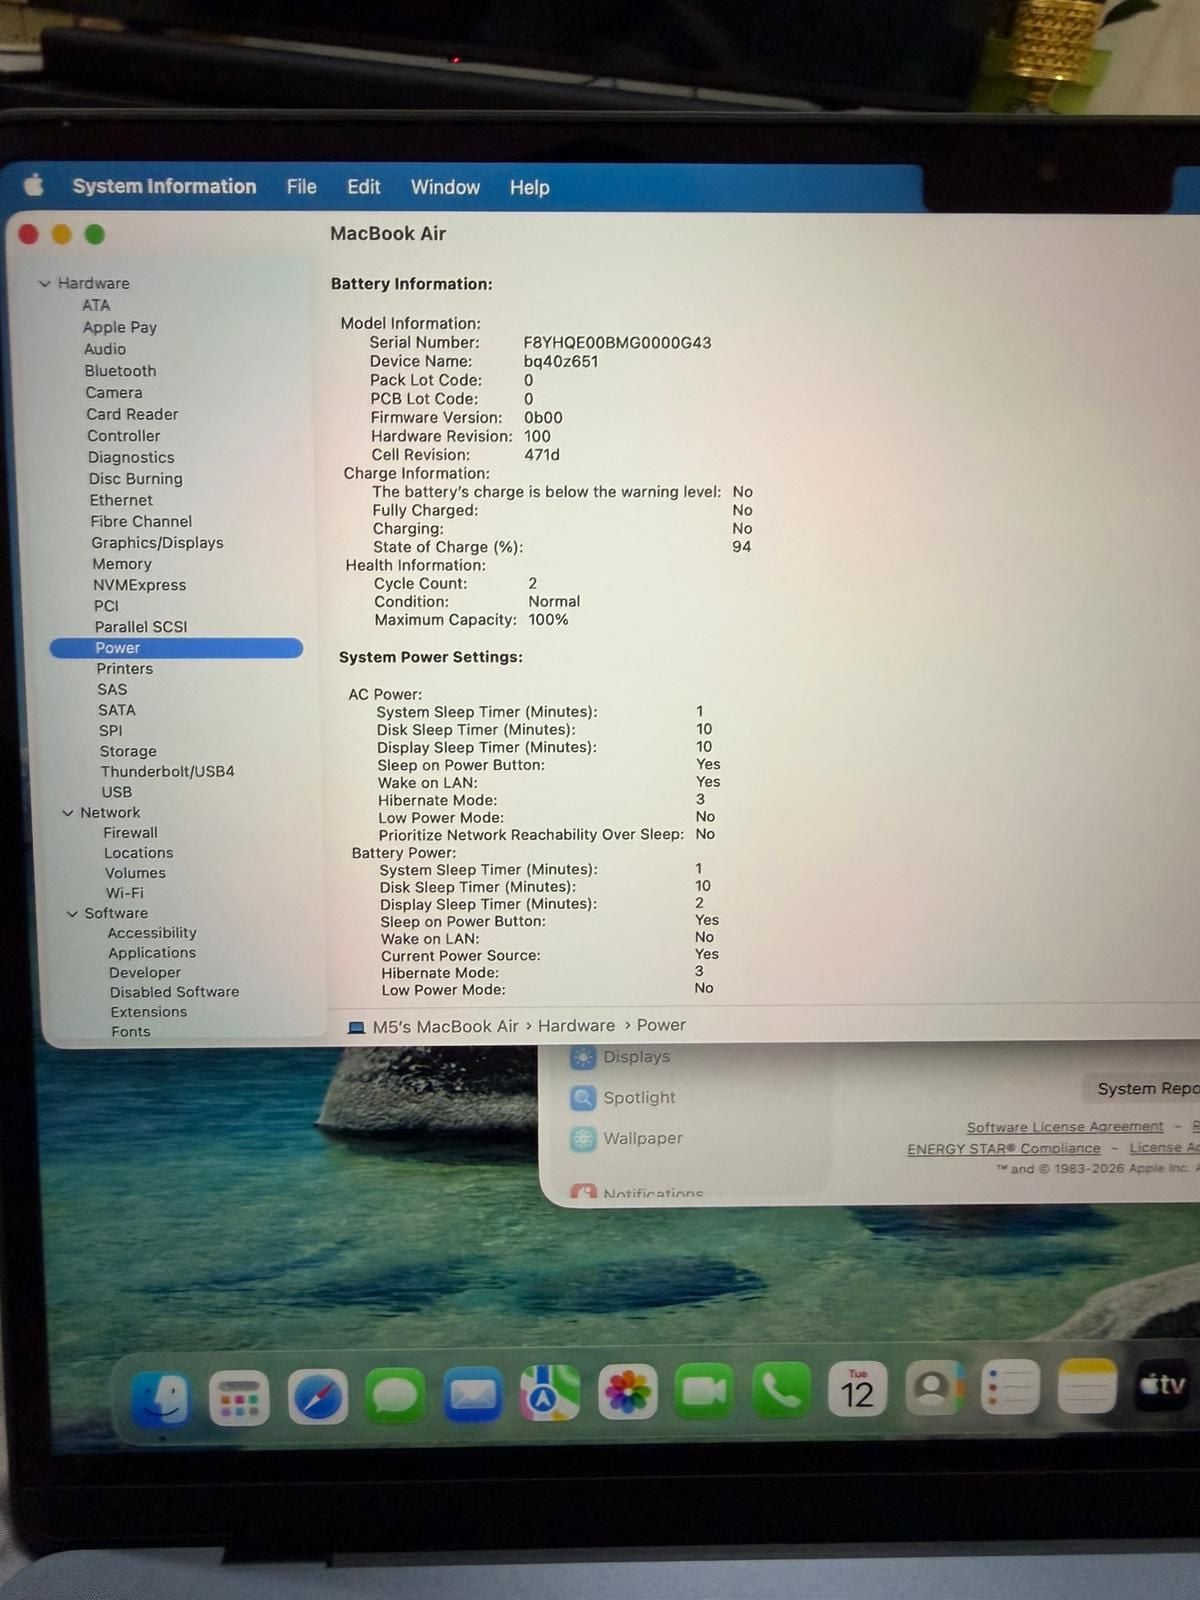Select Thunderbolt/USB4 in sidebar
The width and height of the screenshot is (1200, 1600).
167,772
